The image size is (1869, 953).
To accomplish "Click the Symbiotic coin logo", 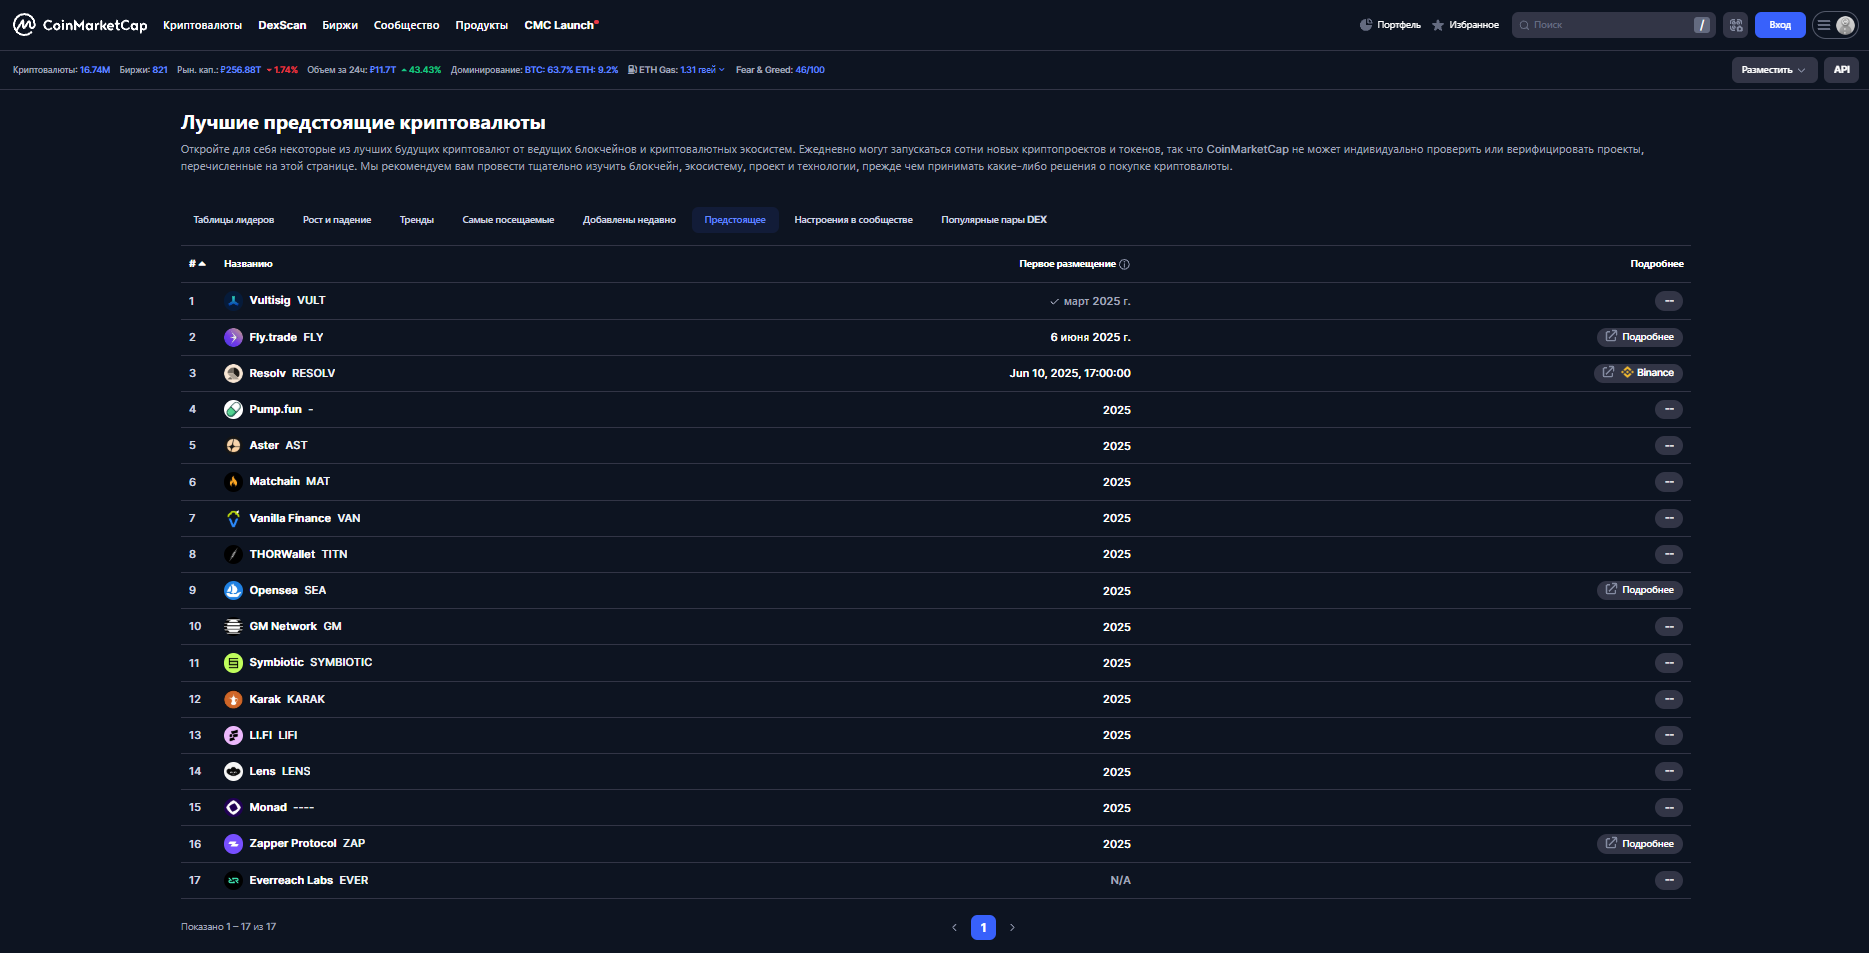I will coord(233,662).
